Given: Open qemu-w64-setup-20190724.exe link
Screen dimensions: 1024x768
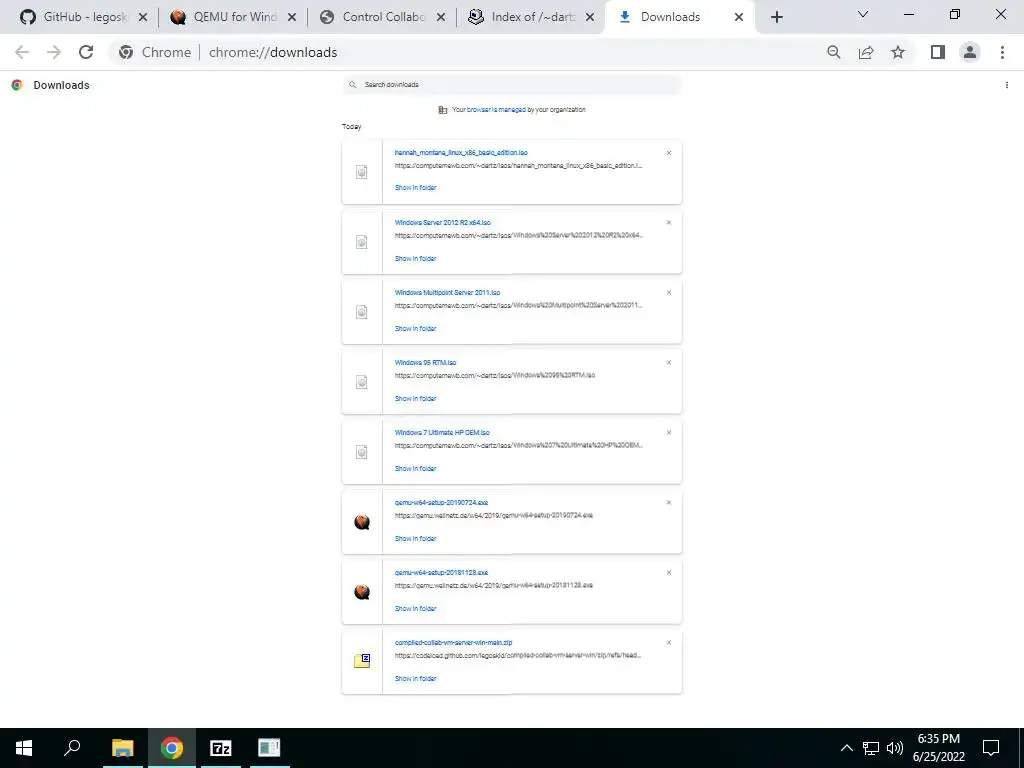Looking at the screenshot, I should [441, 502].
